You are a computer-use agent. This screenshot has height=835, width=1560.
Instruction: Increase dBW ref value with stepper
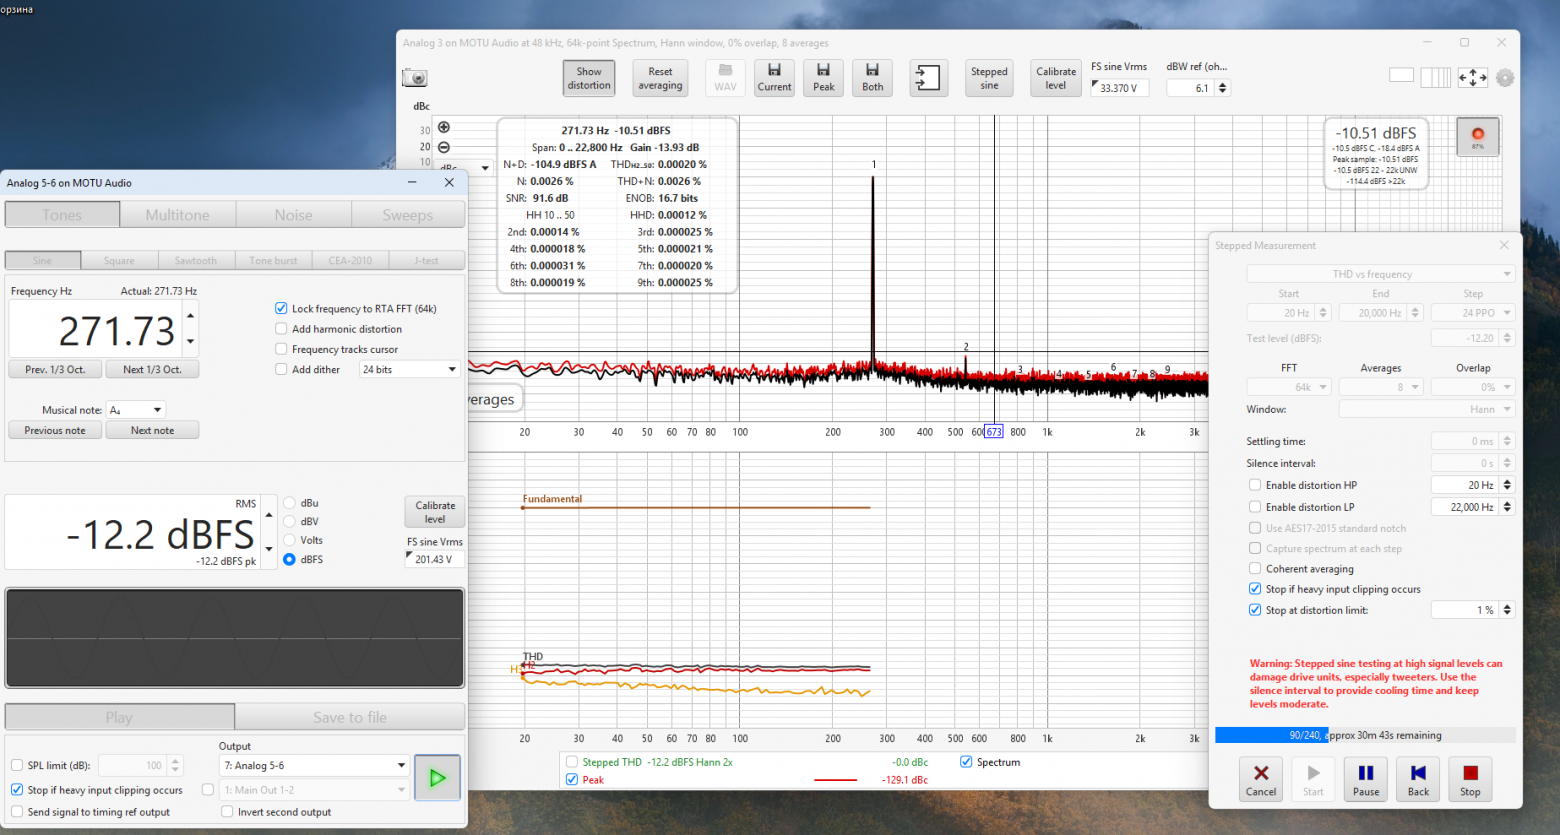tap(1222, 84)
